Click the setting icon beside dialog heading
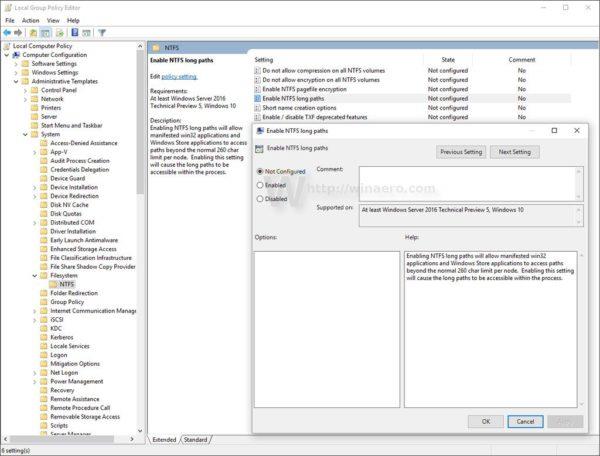This screenshot has height=456, width=600. tap(259, 149)
